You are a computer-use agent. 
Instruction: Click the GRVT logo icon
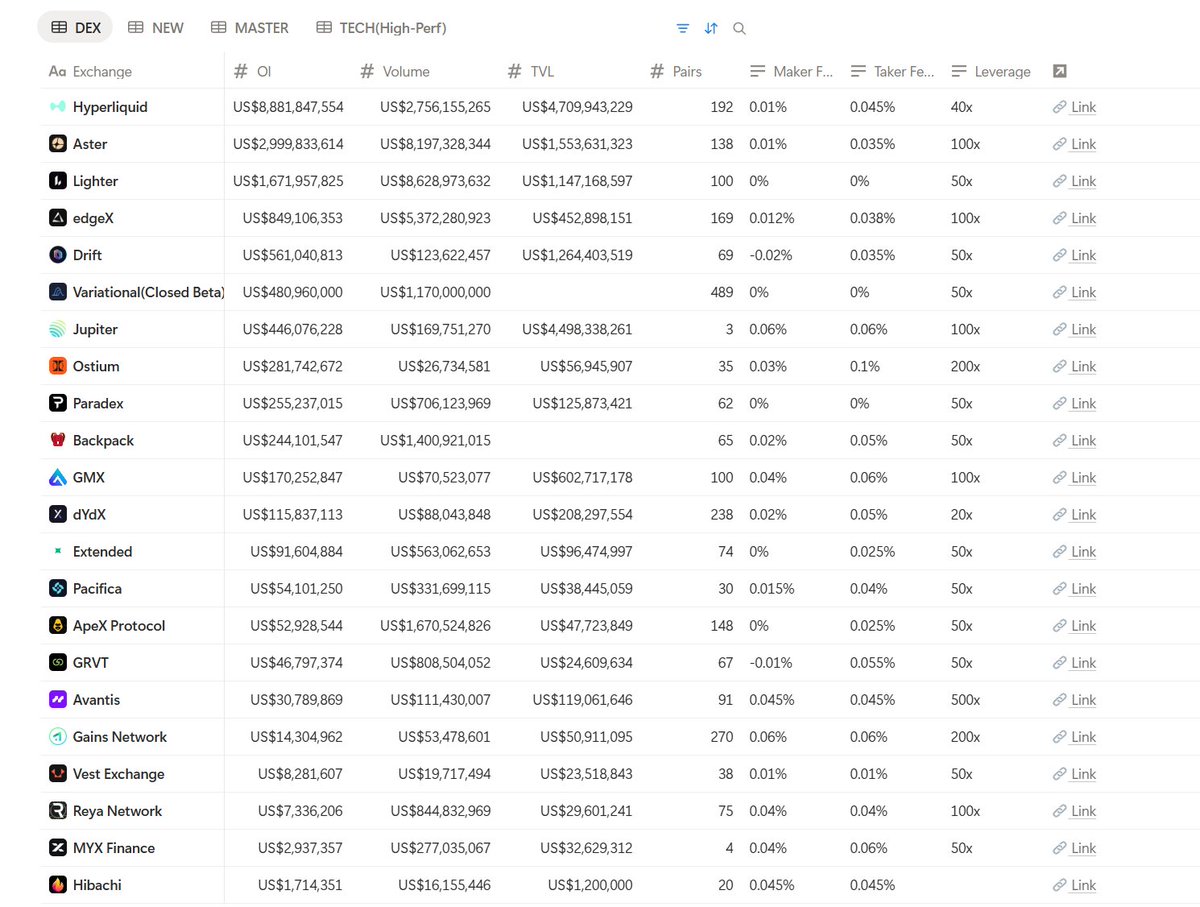click(x=58, y=662)
